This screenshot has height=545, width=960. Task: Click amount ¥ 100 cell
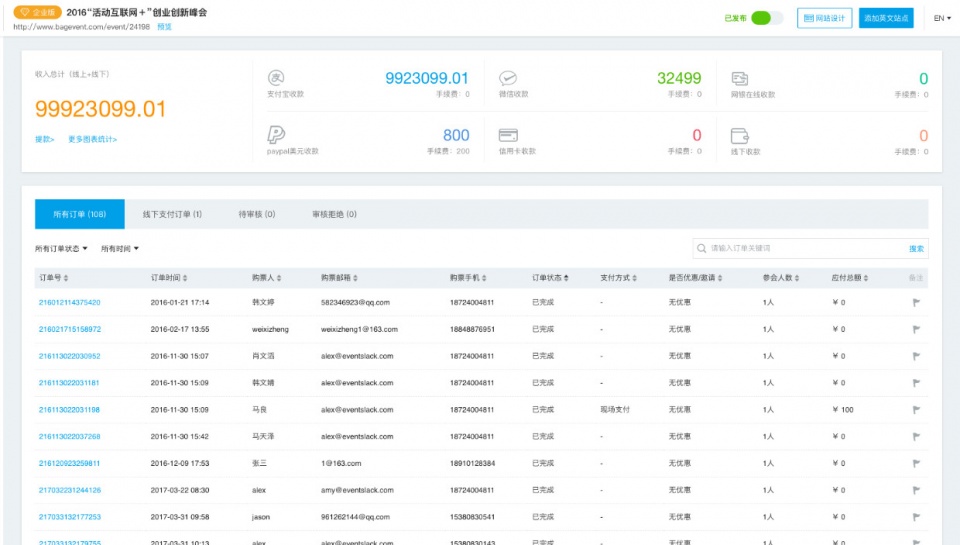[x=843, y=410]
